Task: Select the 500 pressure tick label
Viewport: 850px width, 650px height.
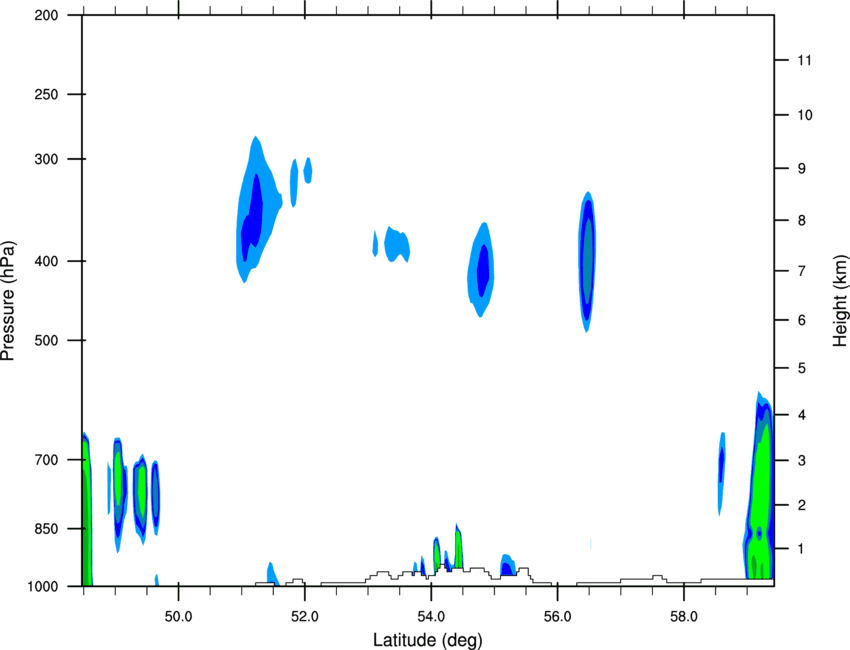Action: tap(47, 340)
